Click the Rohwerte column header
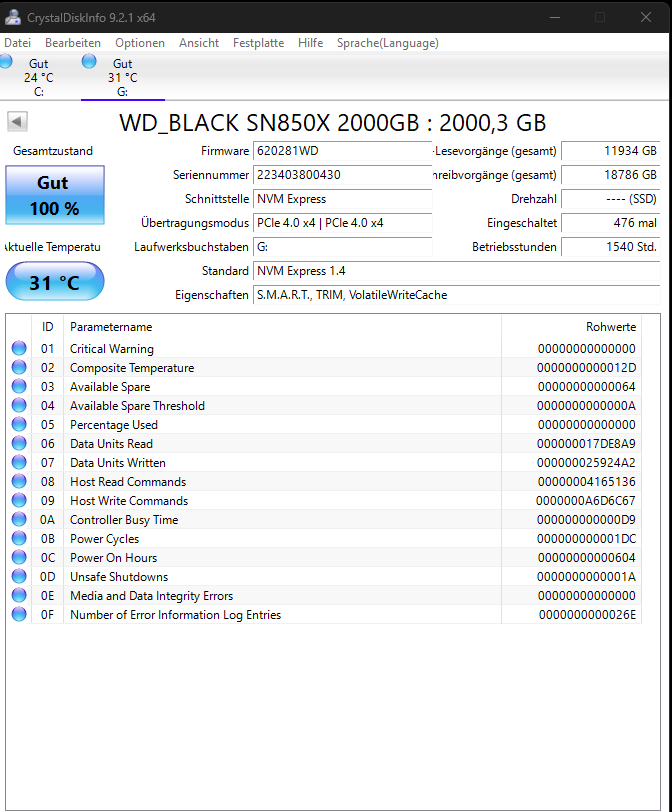This screenshot has height=812, width=672. pyautogui.click(x=572, y=327)
